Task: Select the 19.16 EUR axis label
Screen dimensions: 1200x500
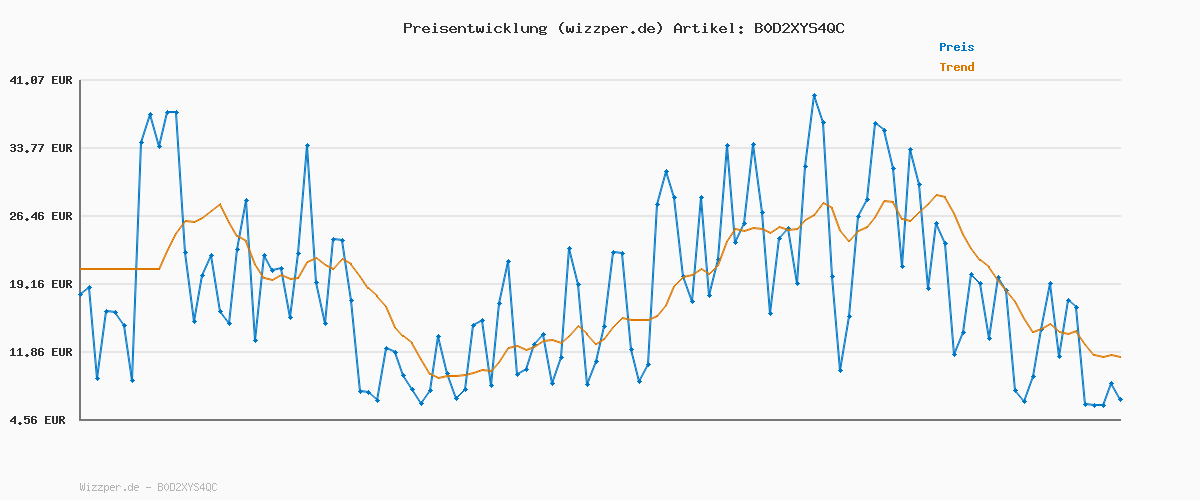Action: (41, 284)
